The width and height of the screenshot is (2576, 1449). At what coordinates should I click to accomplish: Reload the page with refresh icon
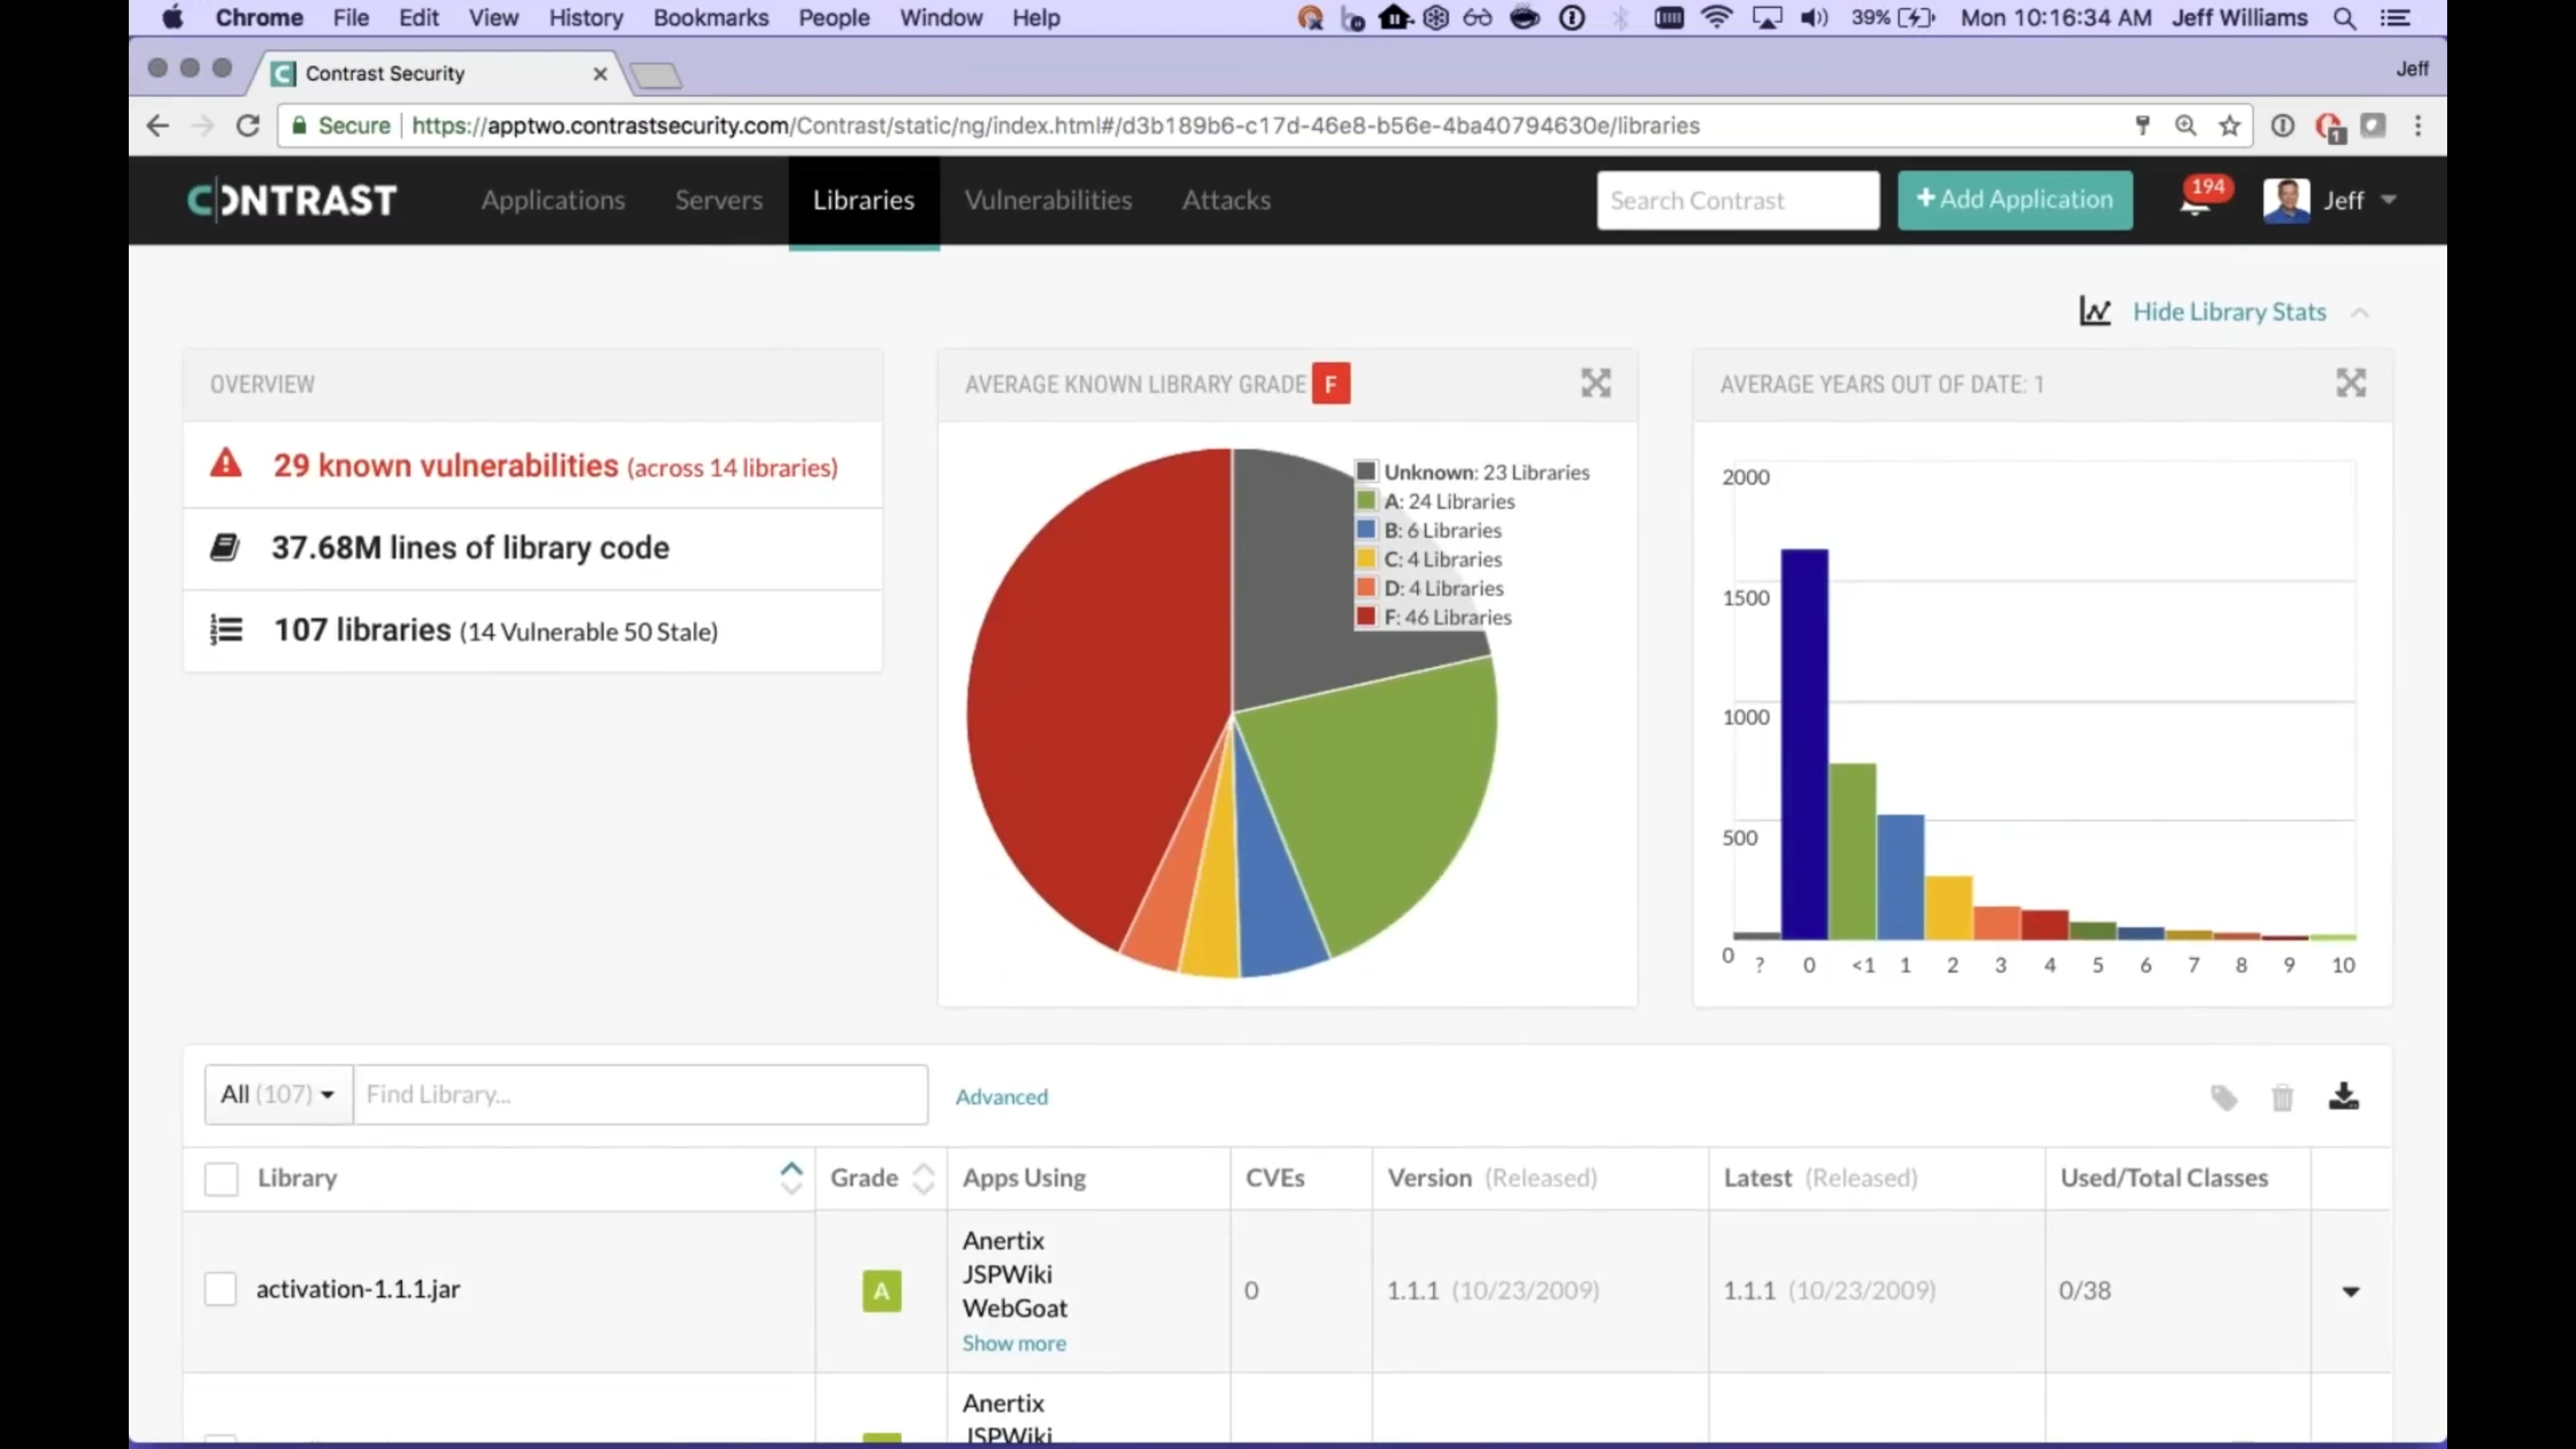(x=248, y=126)
